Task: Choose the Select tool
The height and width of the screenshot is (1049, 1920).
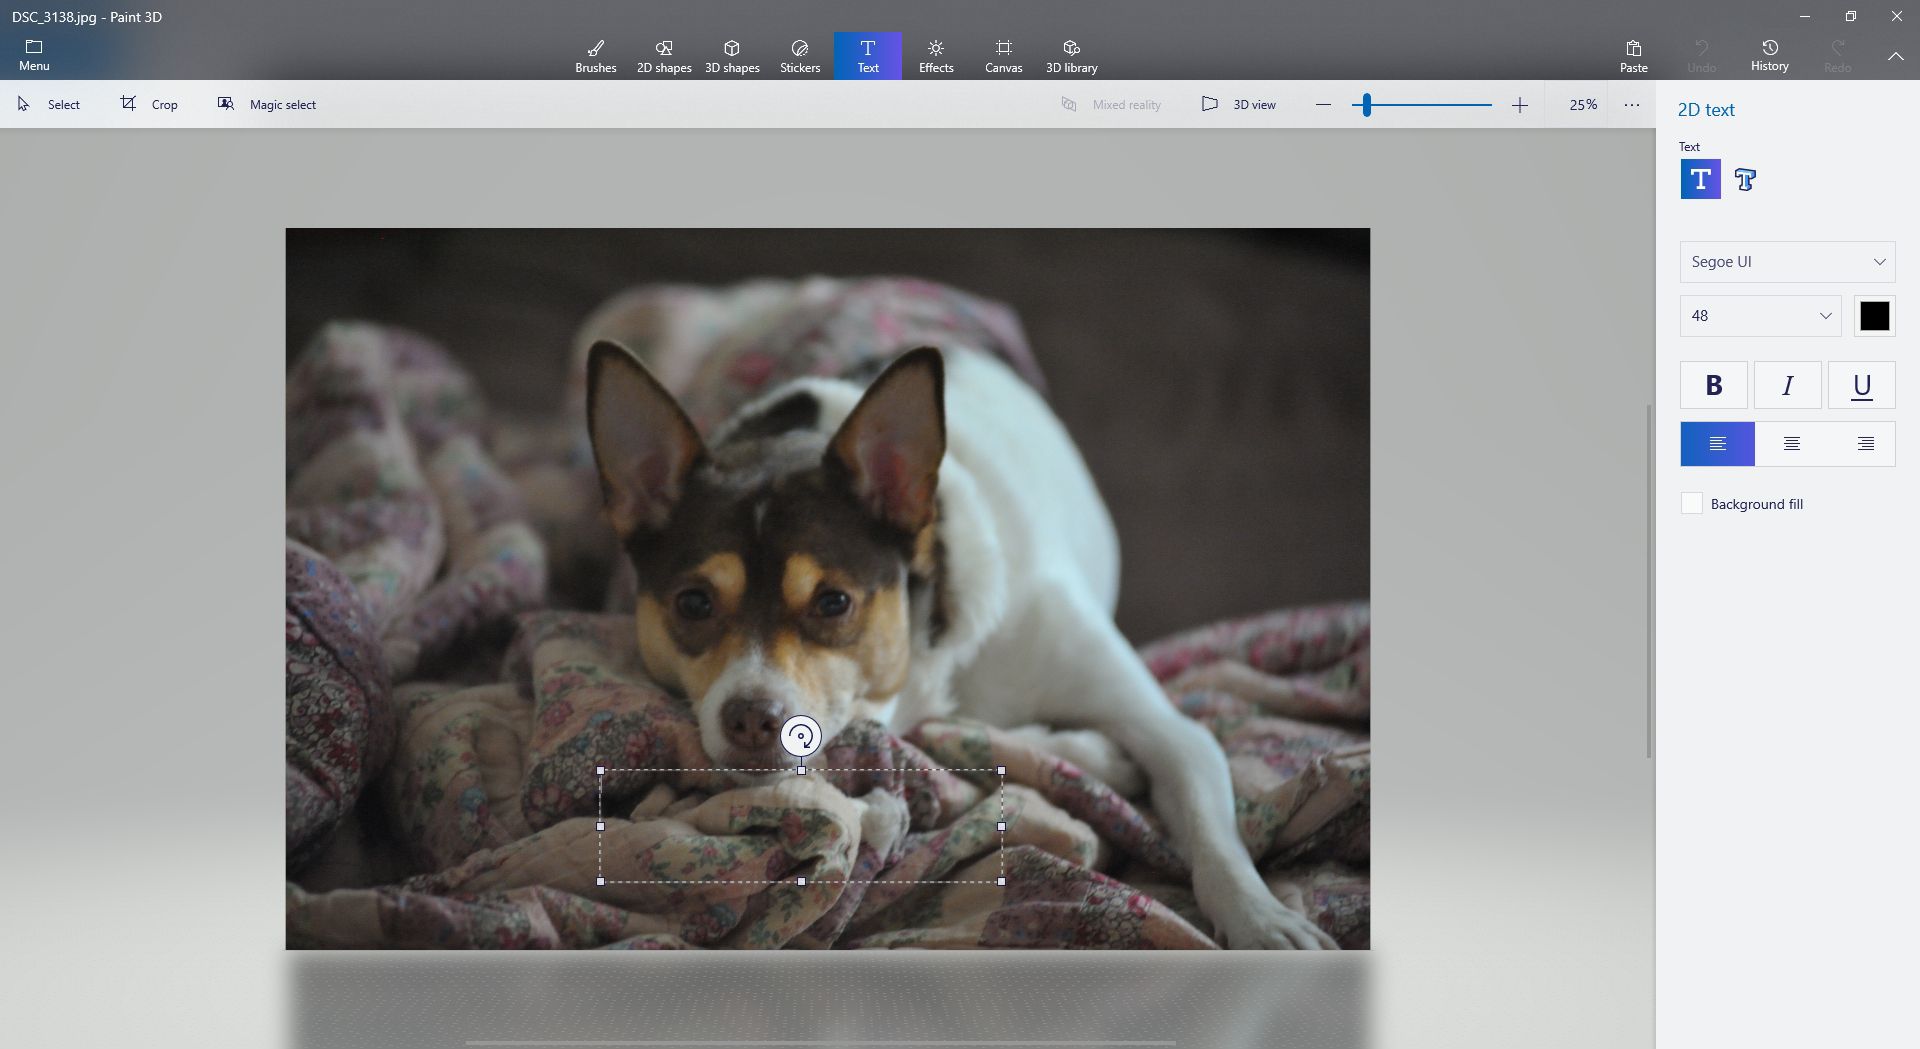Action: pos(49,104)
